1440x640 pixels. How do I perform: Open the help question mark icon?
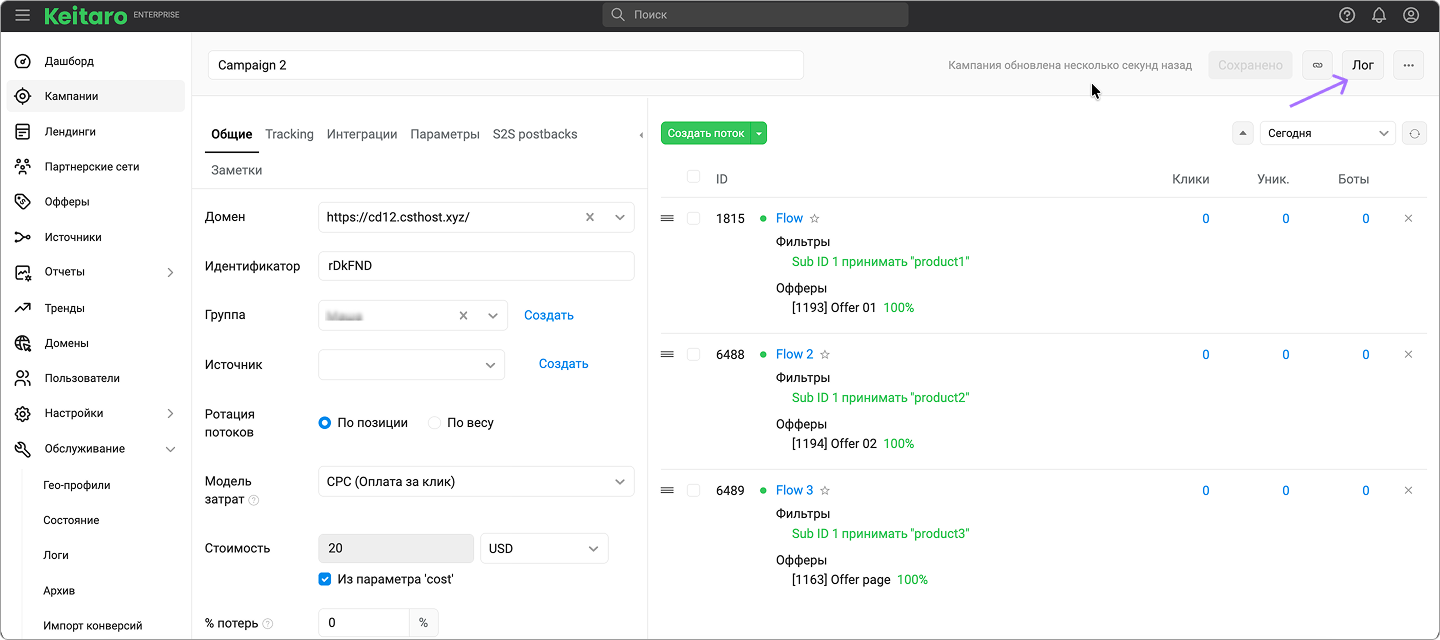(1347, 15)
